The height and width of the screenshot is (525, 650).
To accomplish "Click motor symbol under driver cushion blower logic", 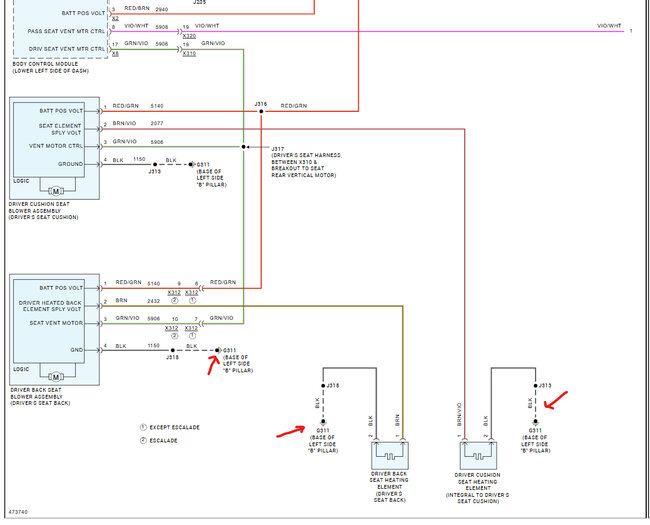I will (x=56, y=191).
